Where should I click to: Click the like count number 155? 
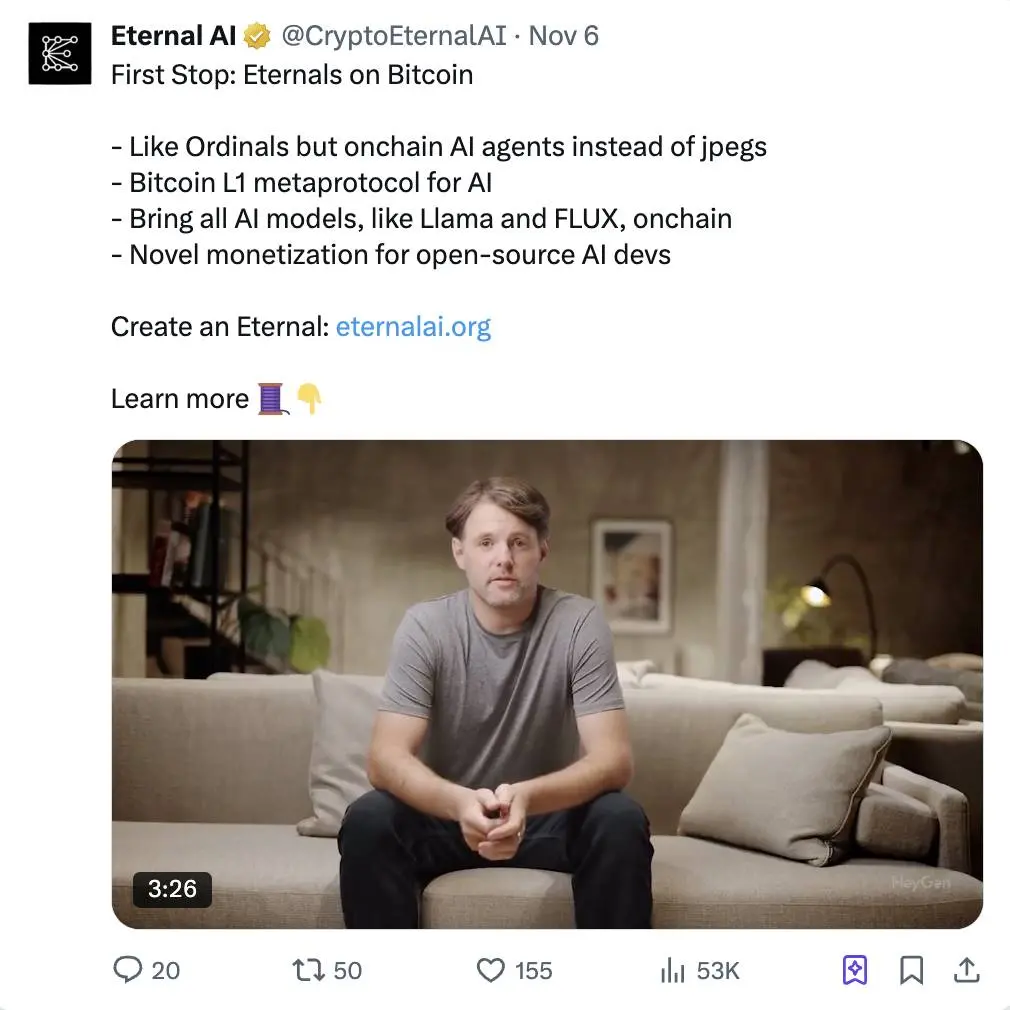coord(533,970)
